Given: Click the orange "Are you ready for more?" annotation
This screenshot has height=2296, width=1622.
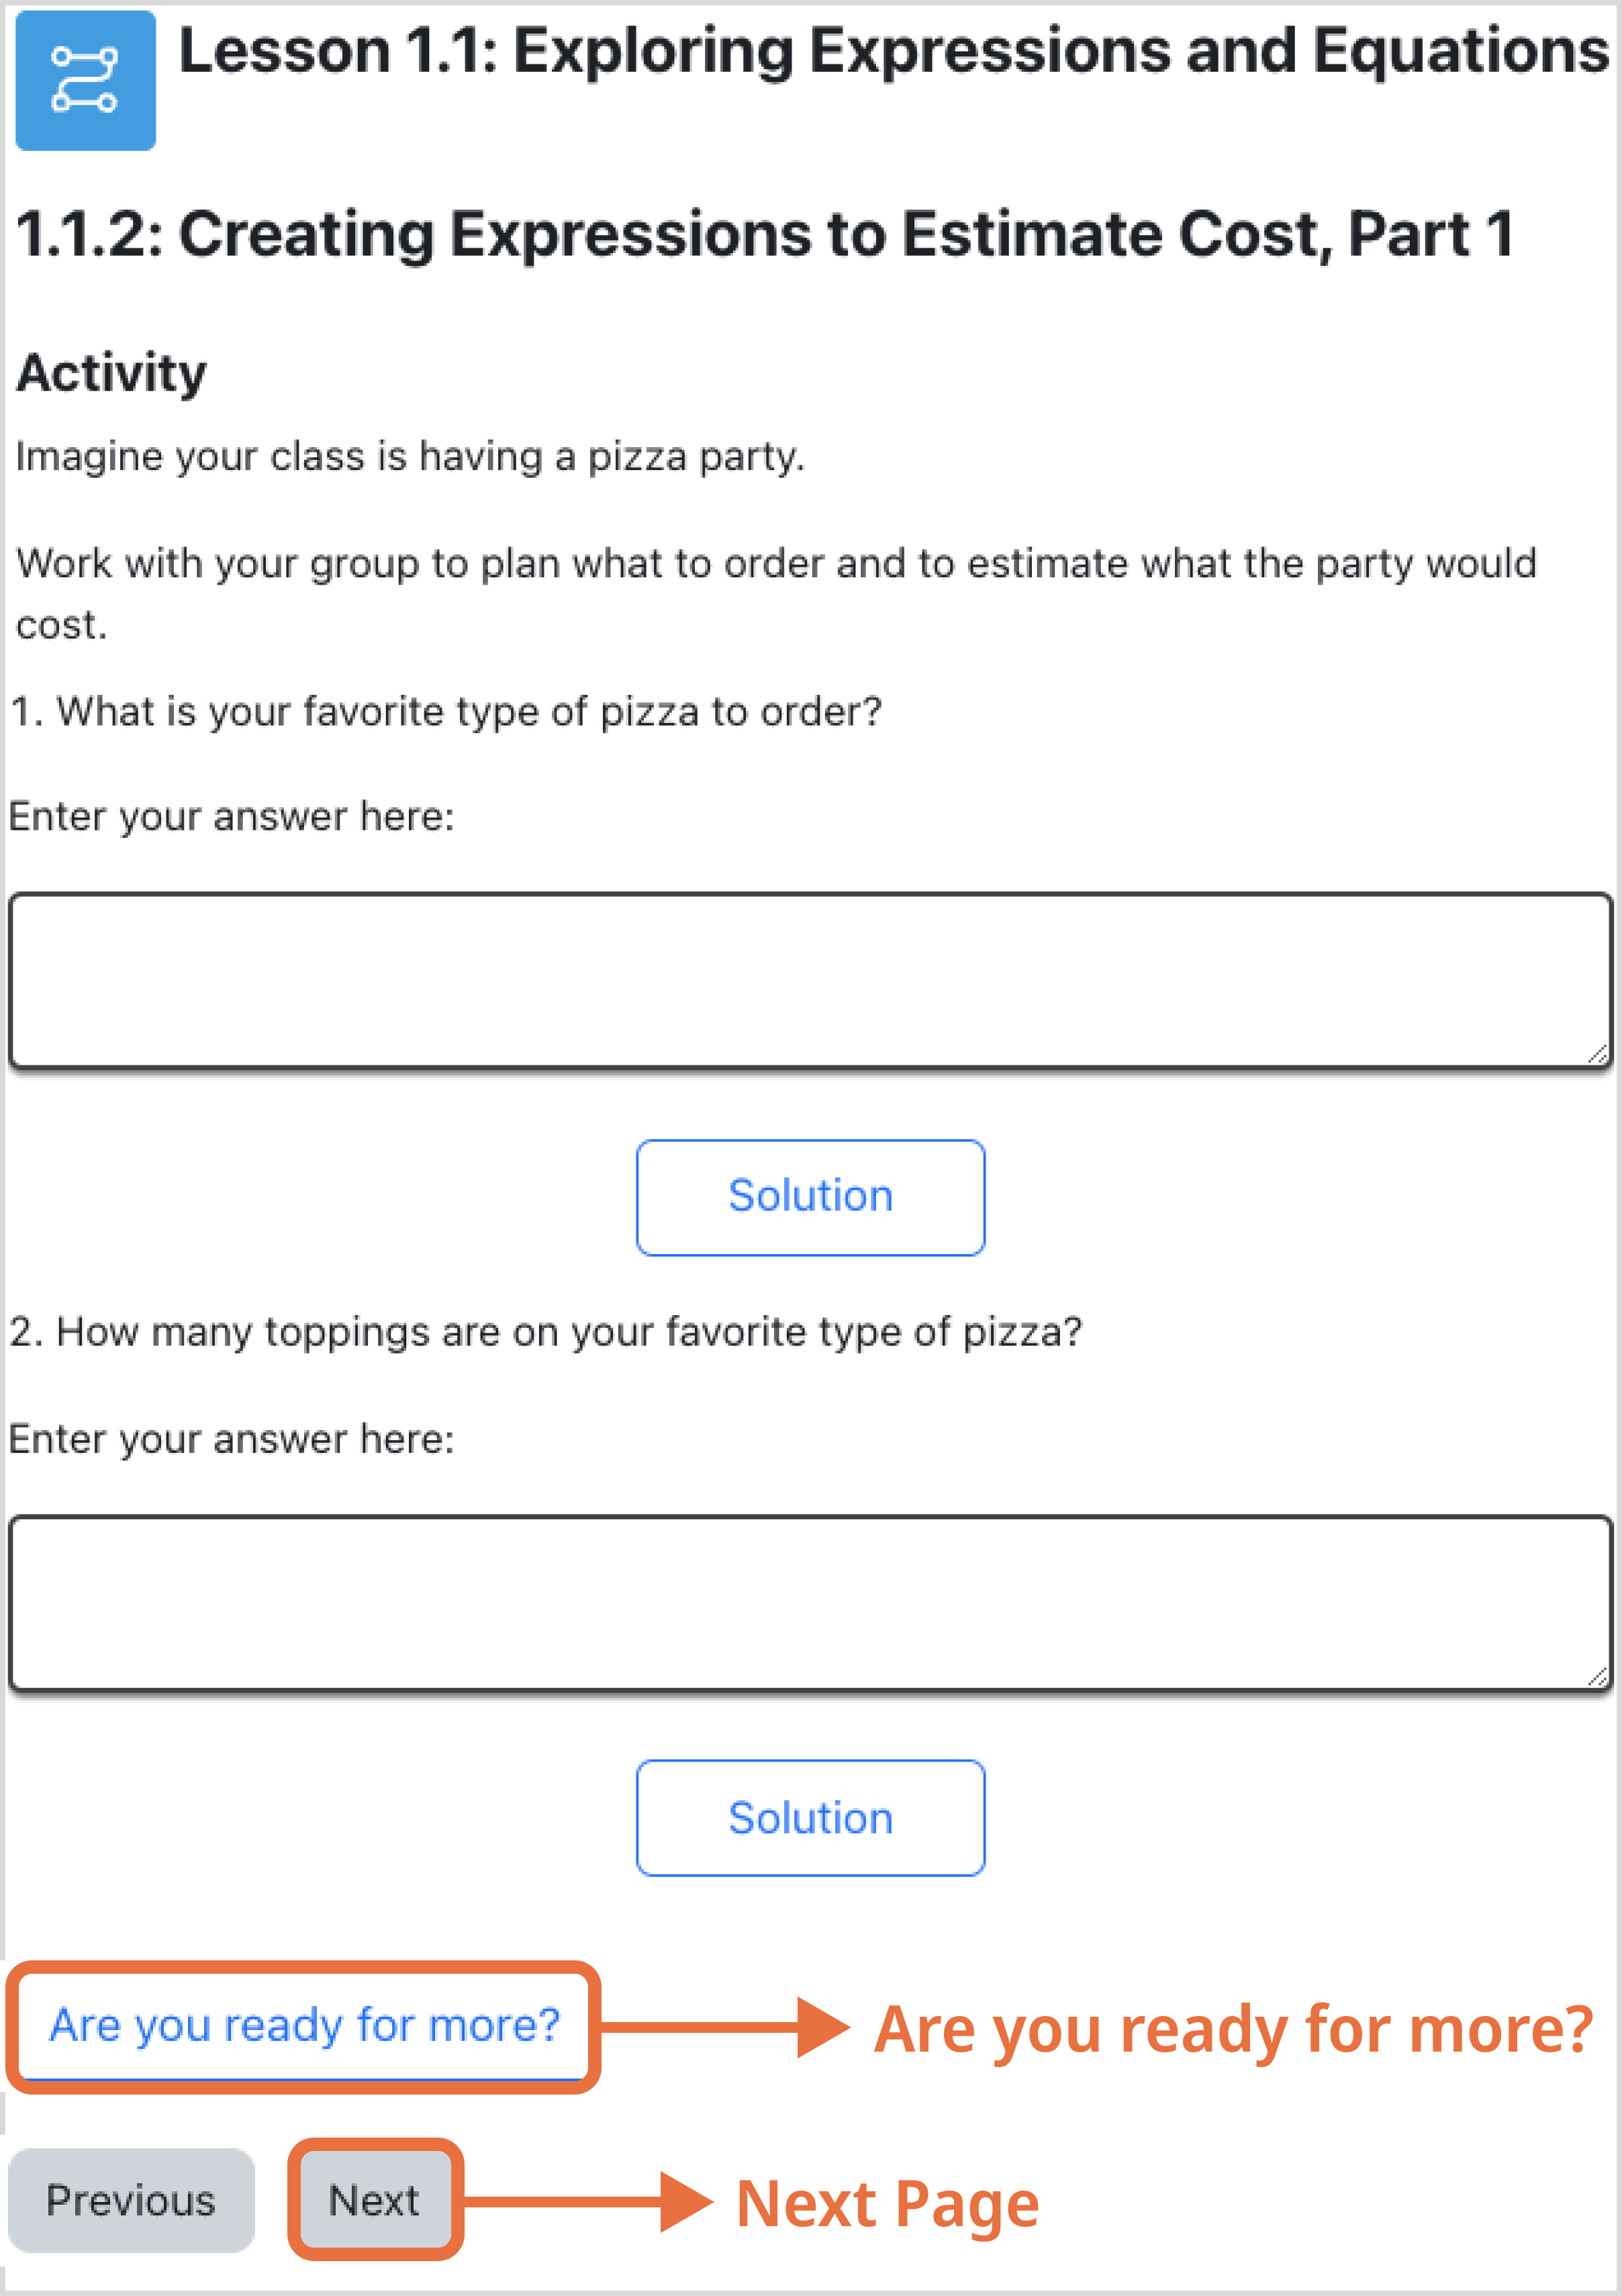Looking at the screenshot, I should pos(1233,2029).
